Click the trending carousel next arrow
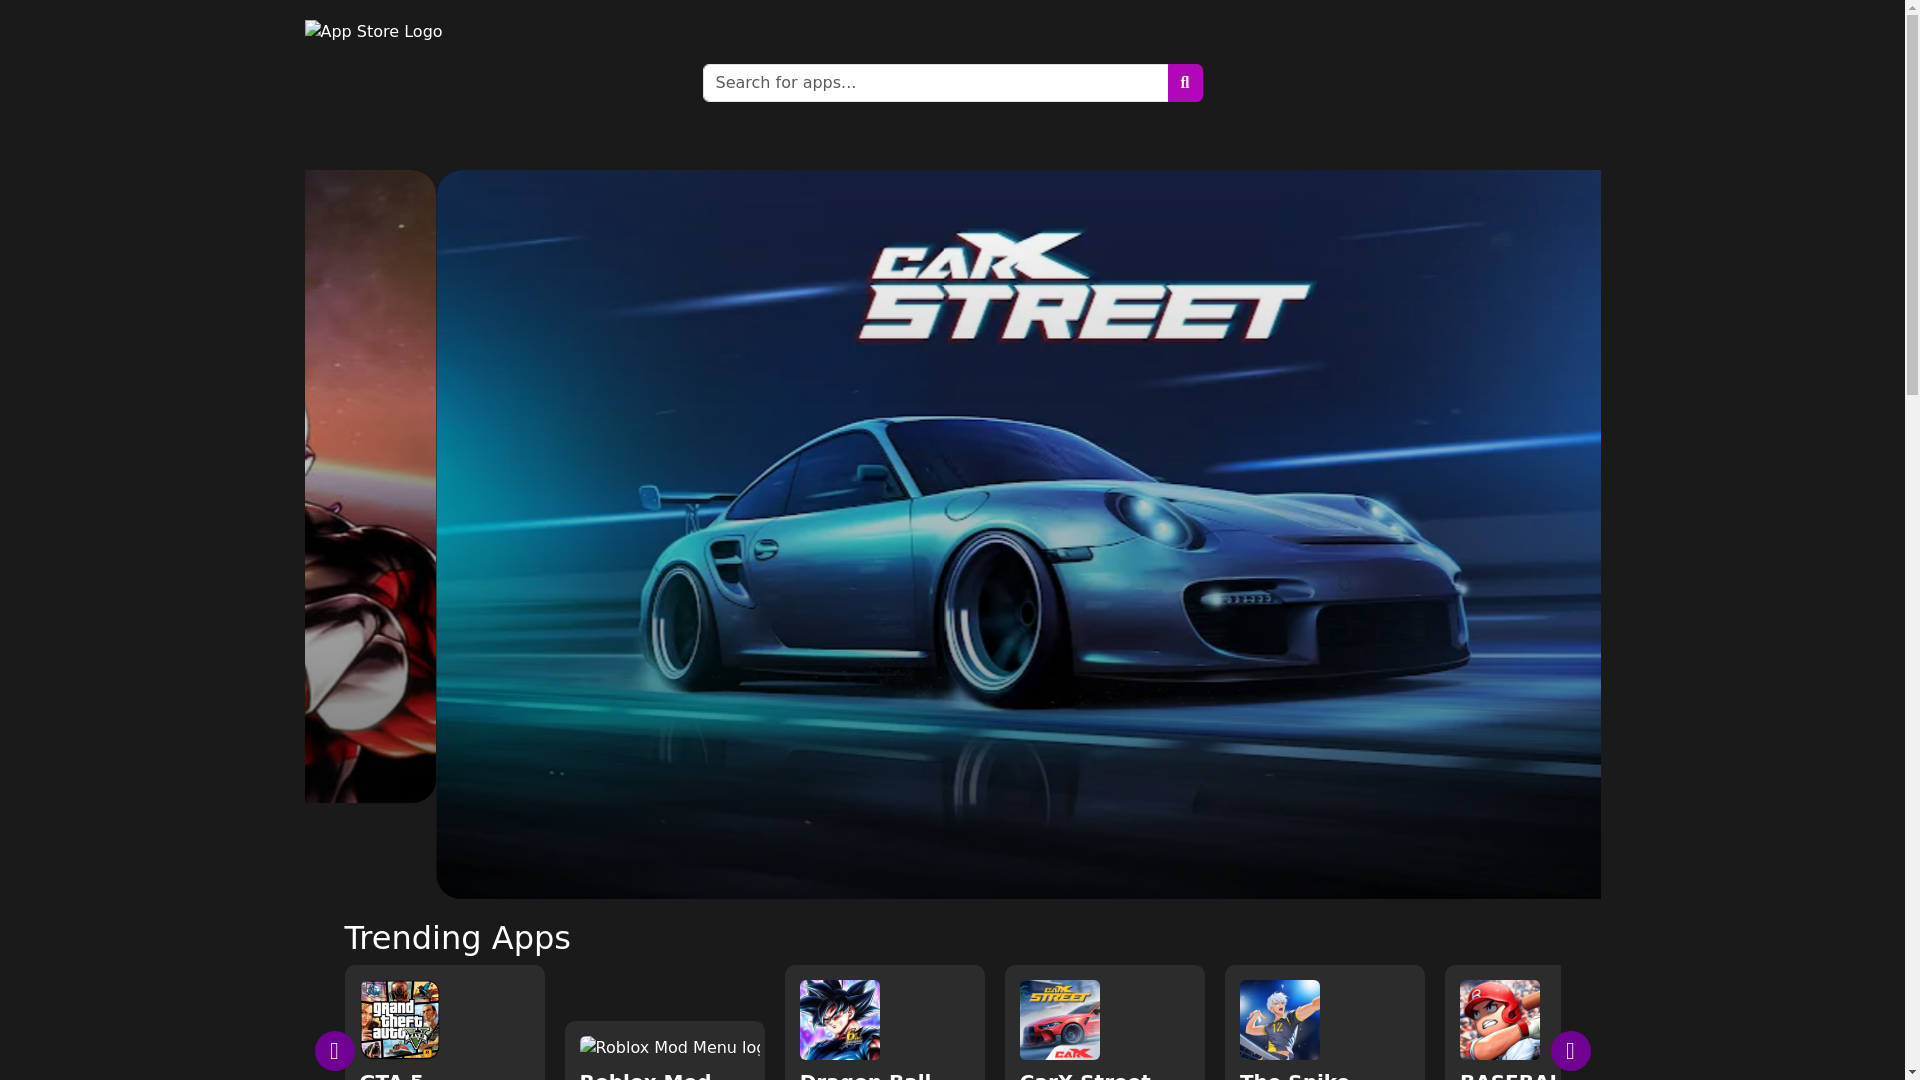1920x1080 pixels. point(1571,1051)
